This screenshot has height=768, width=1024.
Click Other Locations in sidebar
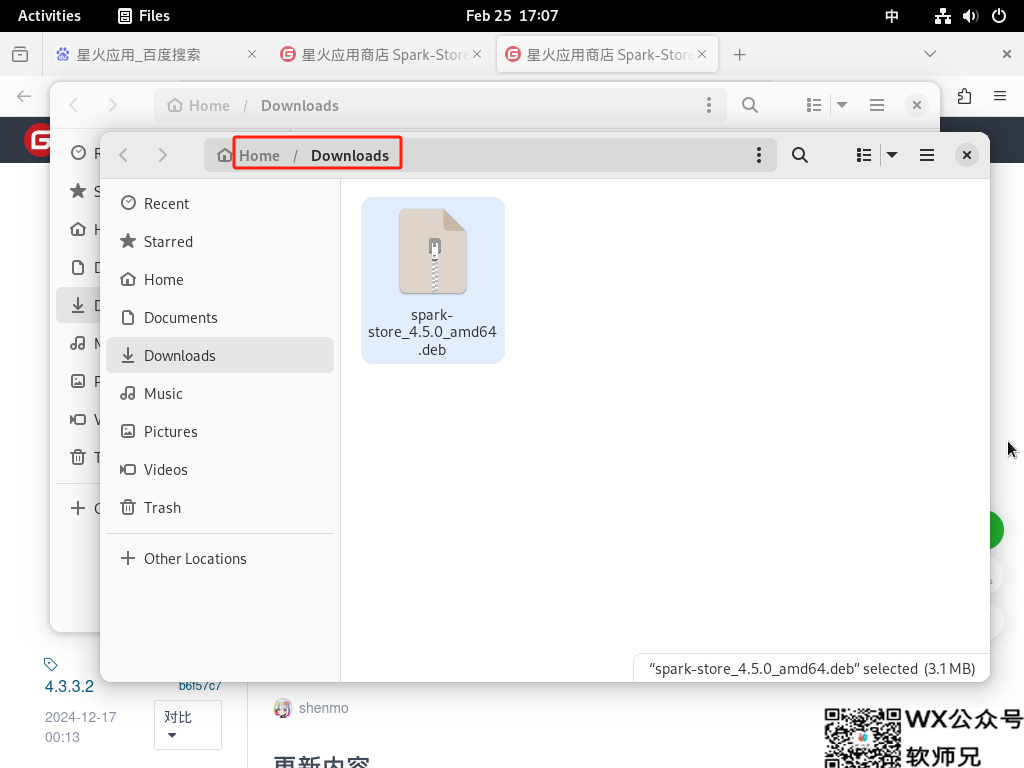(x=195, y=559)
